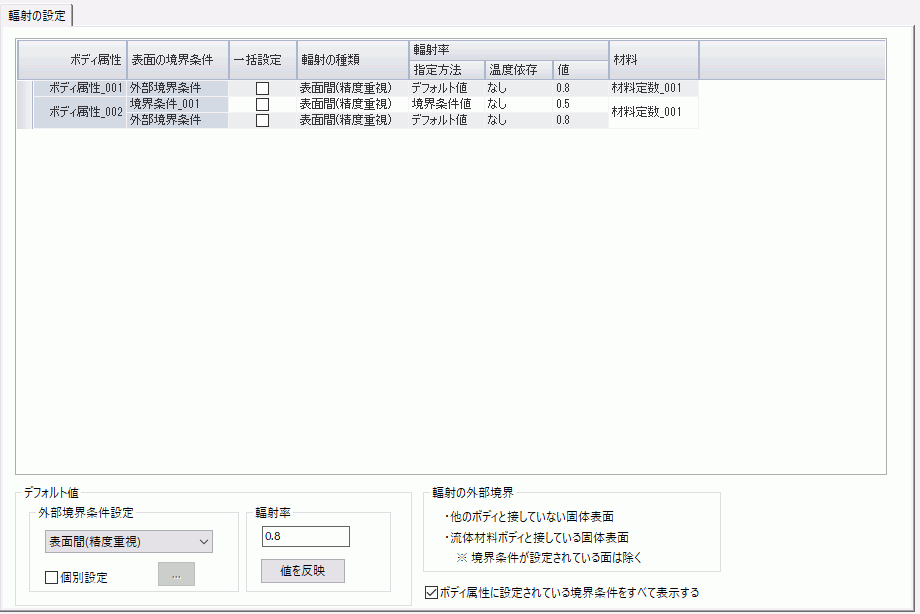Enable 一括設定 for ボディ属性_002 外部境界条件 row
Screen dimensions: 920x614
point(263,120)
